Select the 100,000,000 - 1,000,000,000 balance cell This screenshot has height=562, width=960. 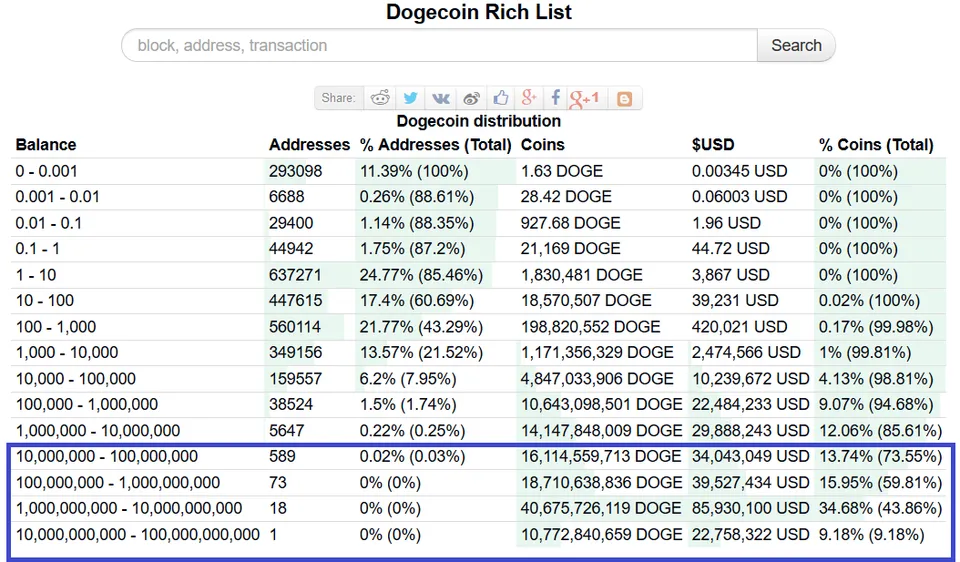pos(118,483)
